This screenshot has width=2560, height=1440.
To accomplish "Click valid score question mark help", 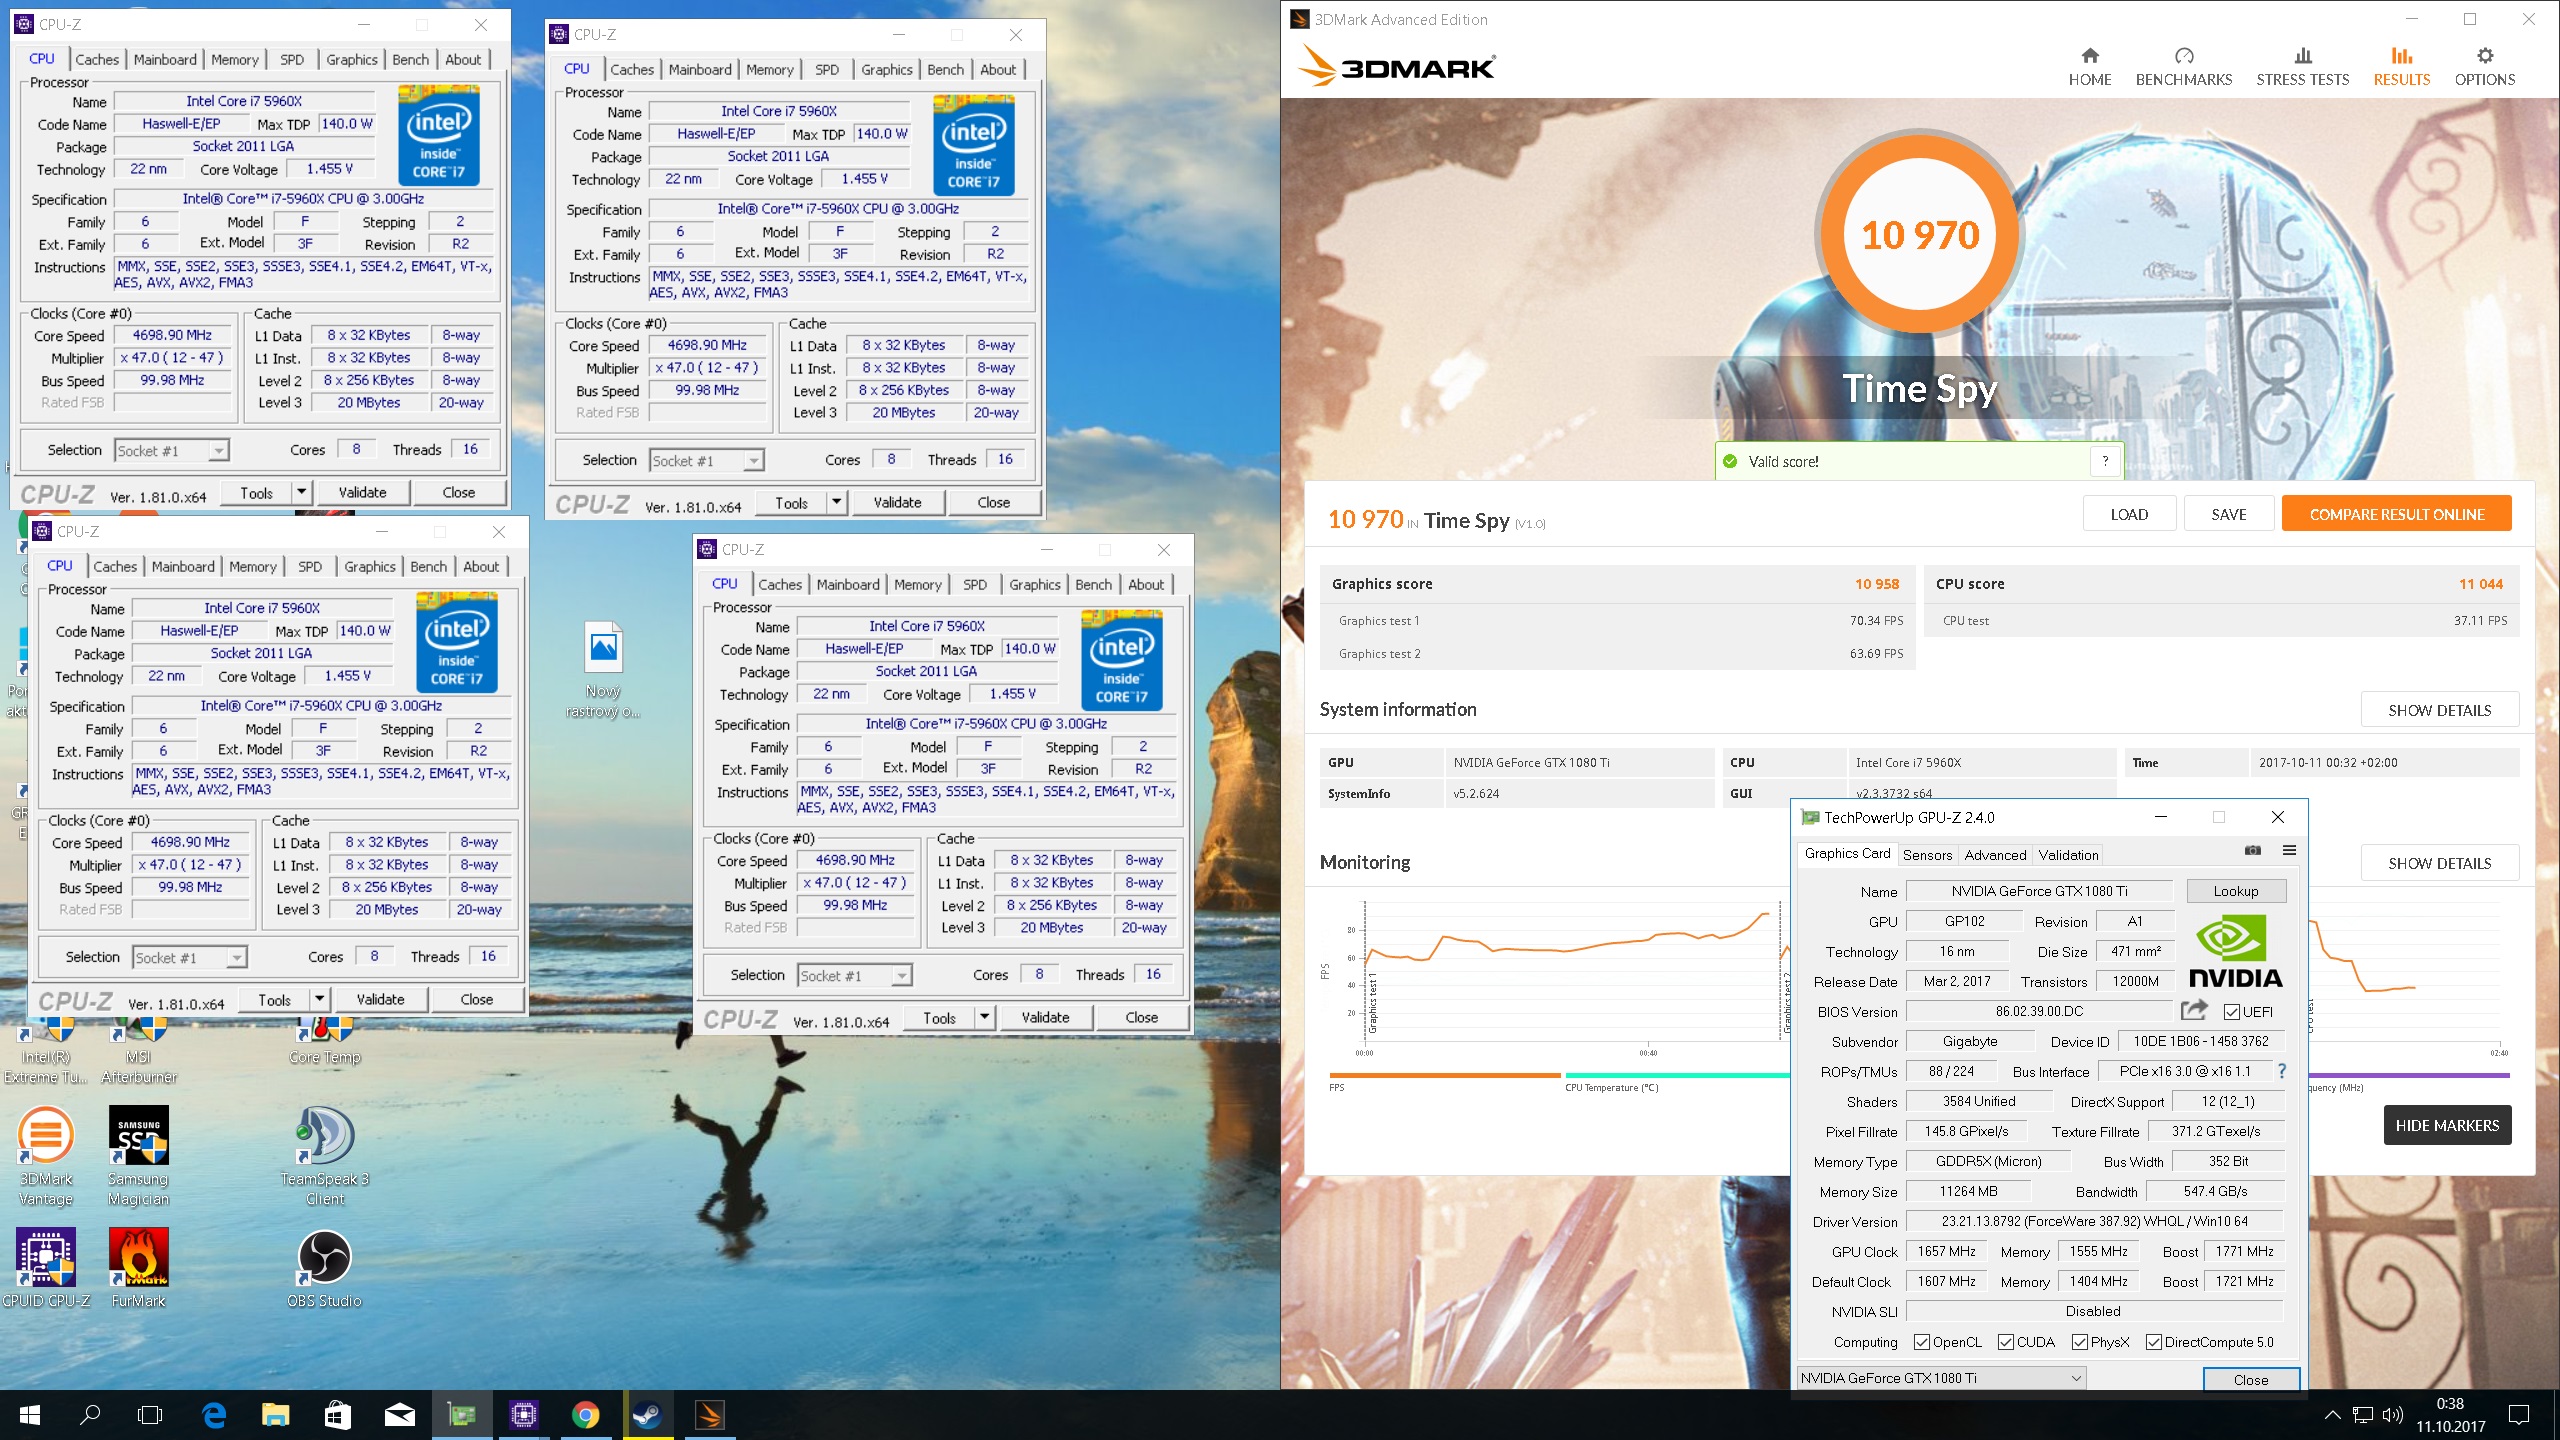I will (x=2105, y=461).
